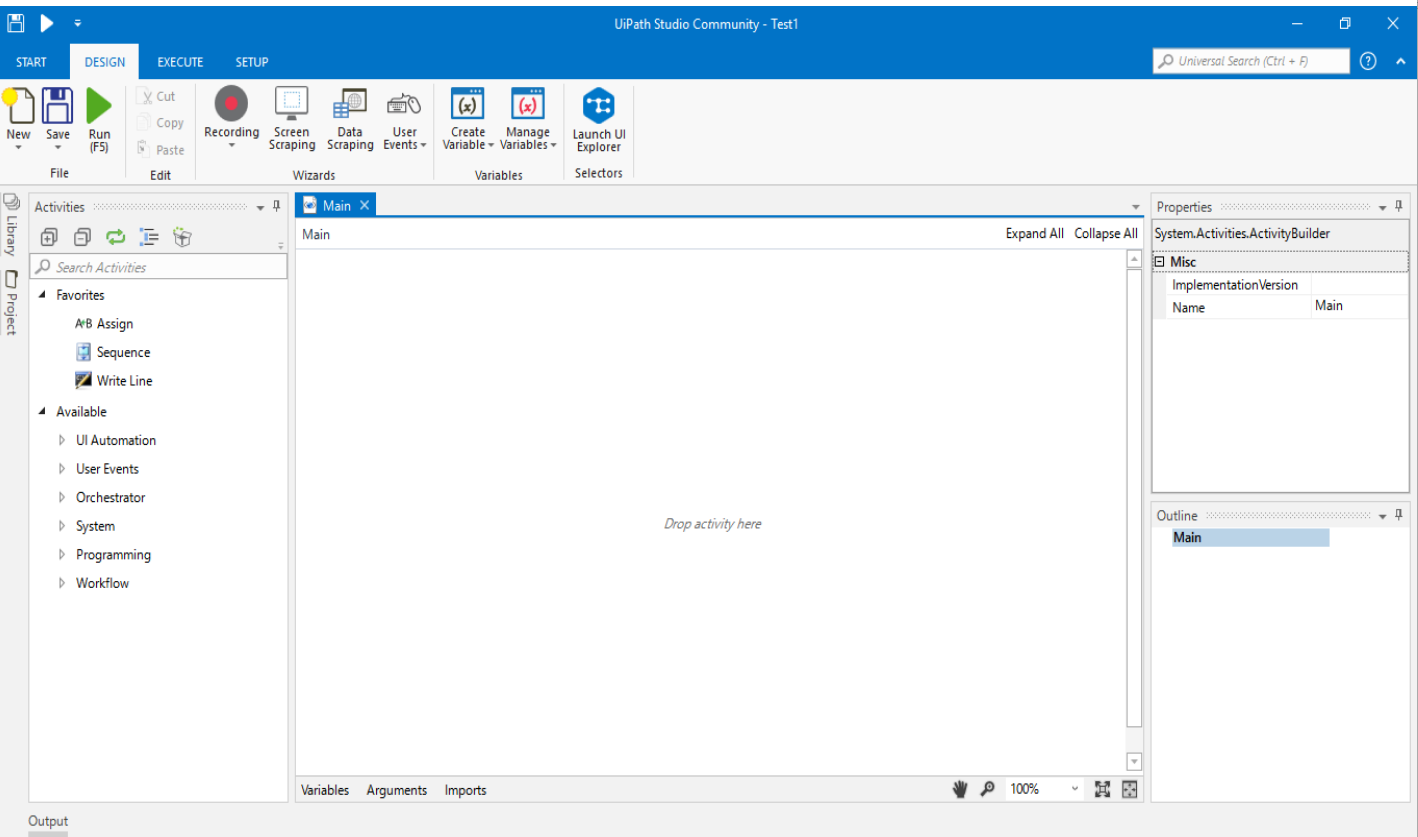The image size is (1418, 837).
Task: Launch the Data Scraping wizard
Action: pos(350,119)
